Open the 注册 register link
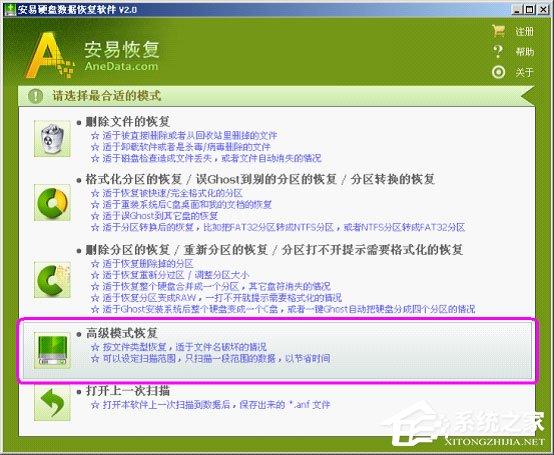The width and height of the screenshot is (554, 455). [524, 31]
